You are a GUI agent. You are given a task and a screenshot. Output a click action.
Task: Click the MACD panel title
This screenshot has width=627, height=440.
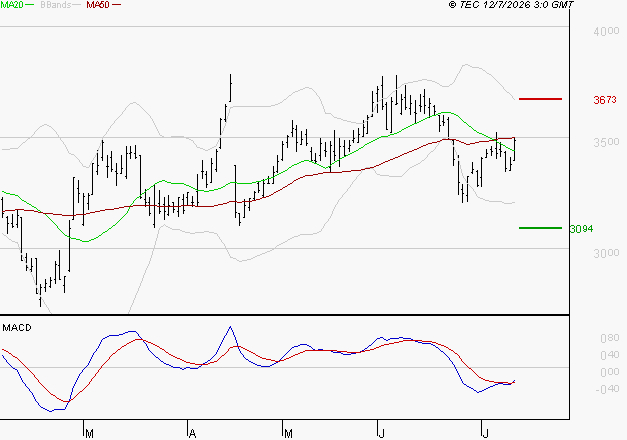pyautogui.click(x=17, y=328)
